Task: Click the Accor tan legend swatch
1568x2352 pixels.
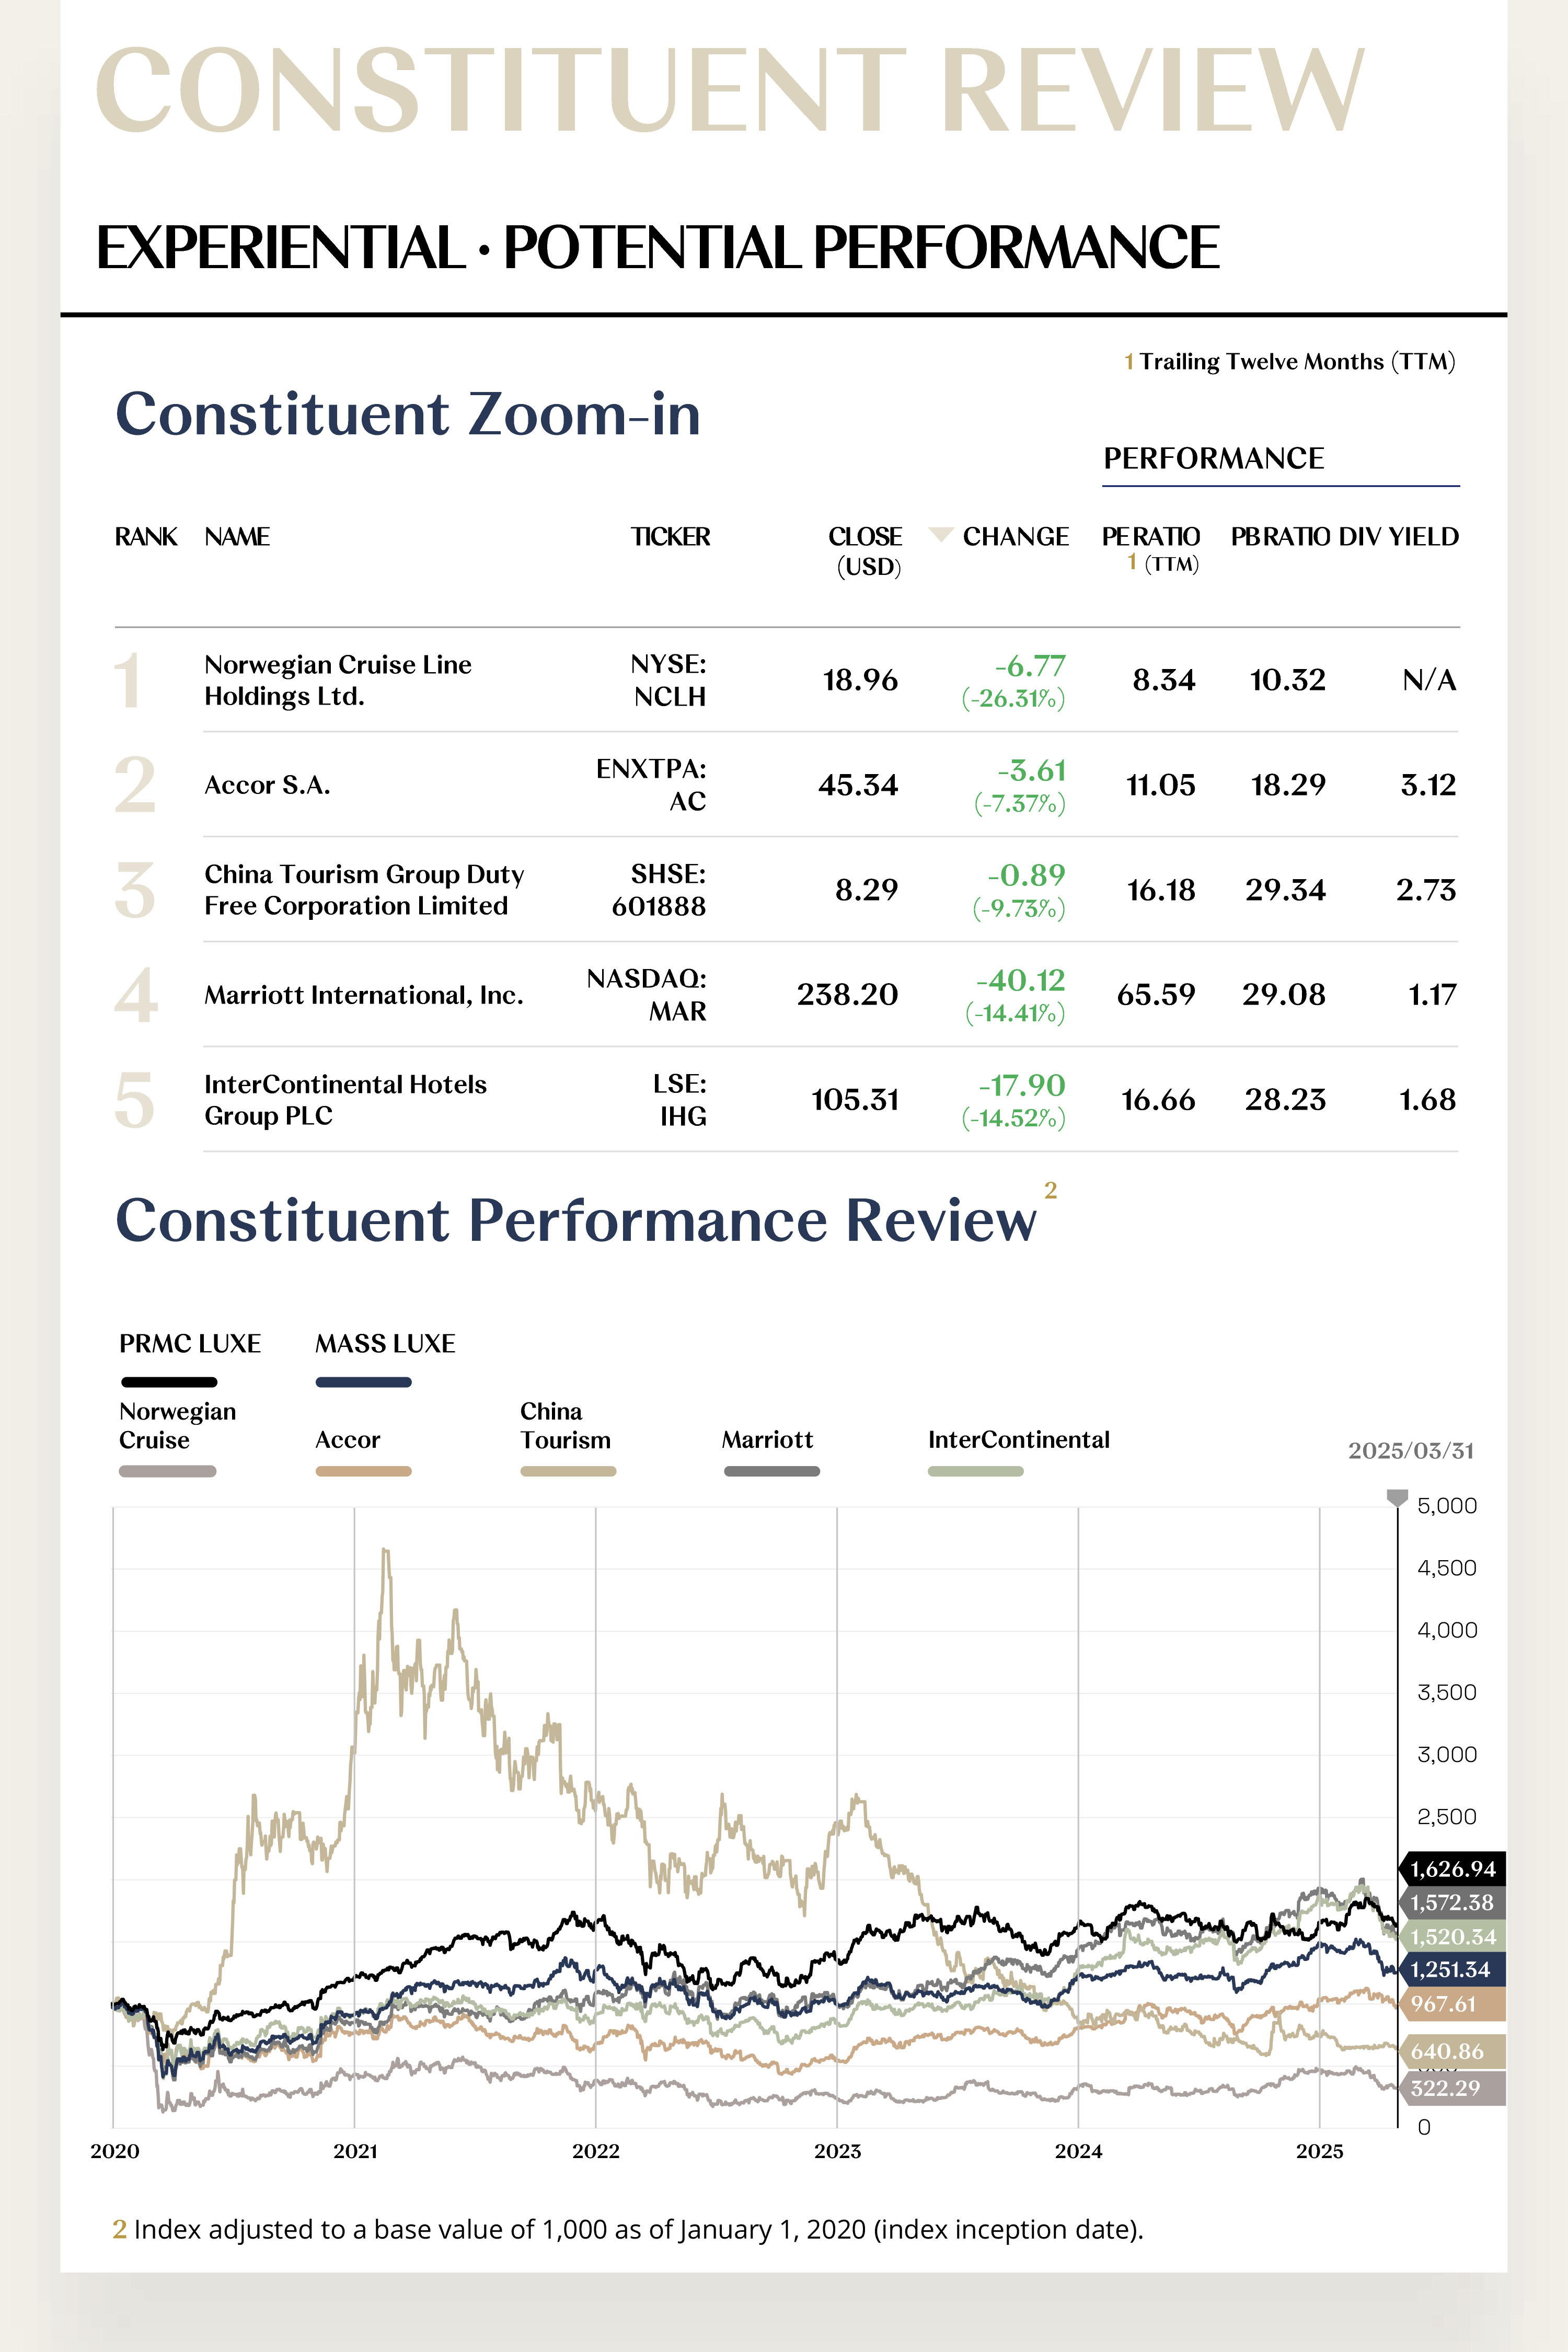Action: click(x=363, y=1471)
